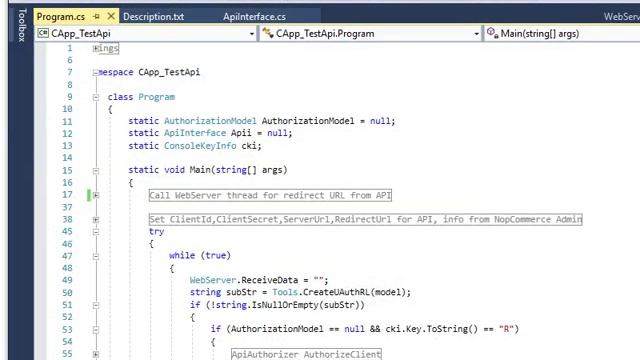The image size is (640, 360).
Task: Click line number 17 in the margin
Action: [67, 195]
